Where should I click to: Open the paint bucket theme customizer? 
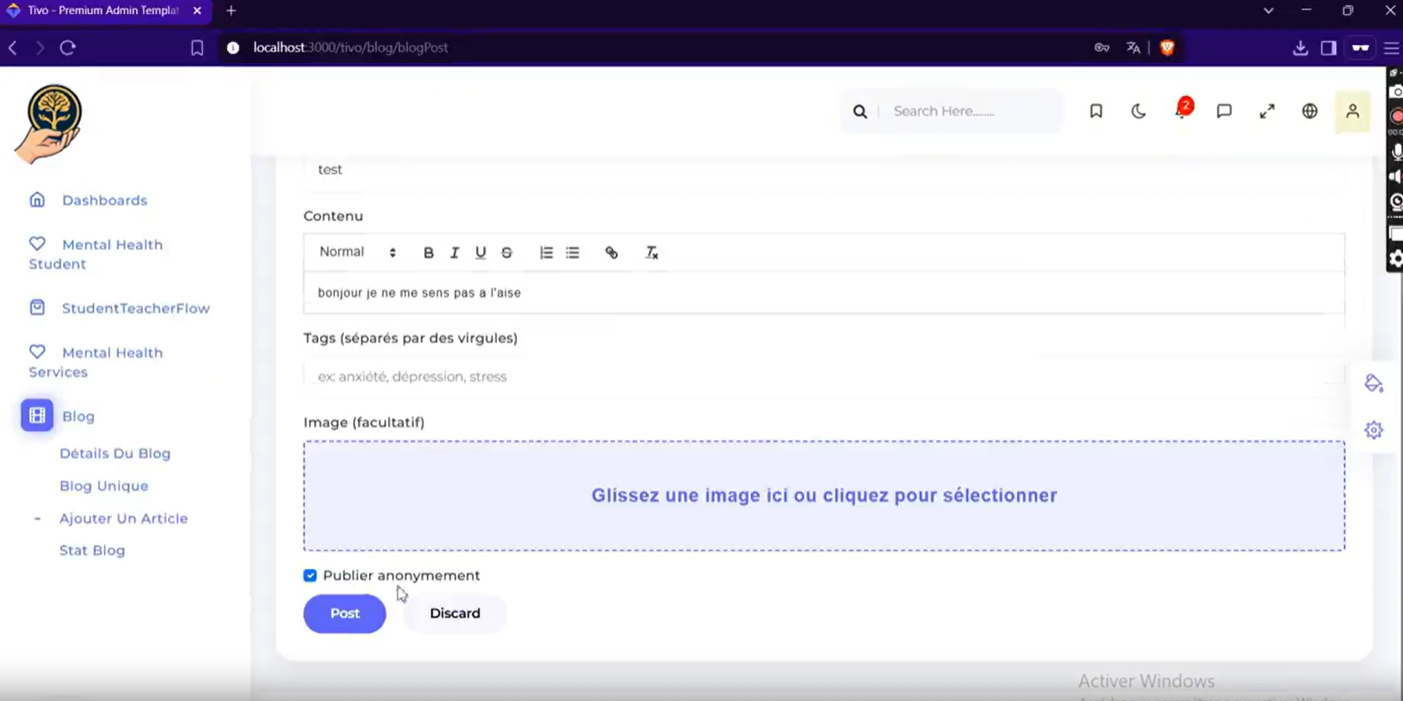[x=1374, y=384]
